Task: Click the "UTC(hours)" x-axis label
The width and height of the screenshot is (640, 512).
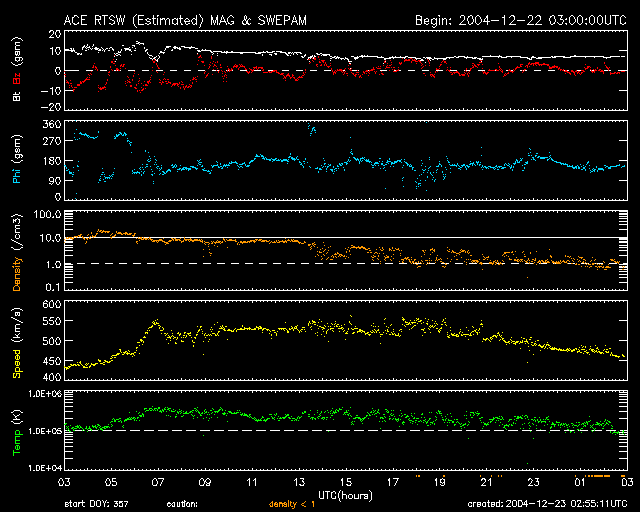Action: [345, 495]
